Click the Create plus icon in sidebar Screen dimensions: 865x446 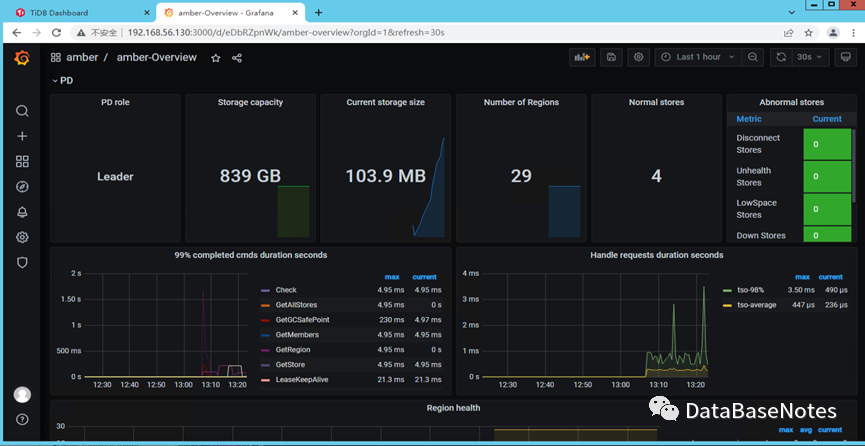pos(22,136)
